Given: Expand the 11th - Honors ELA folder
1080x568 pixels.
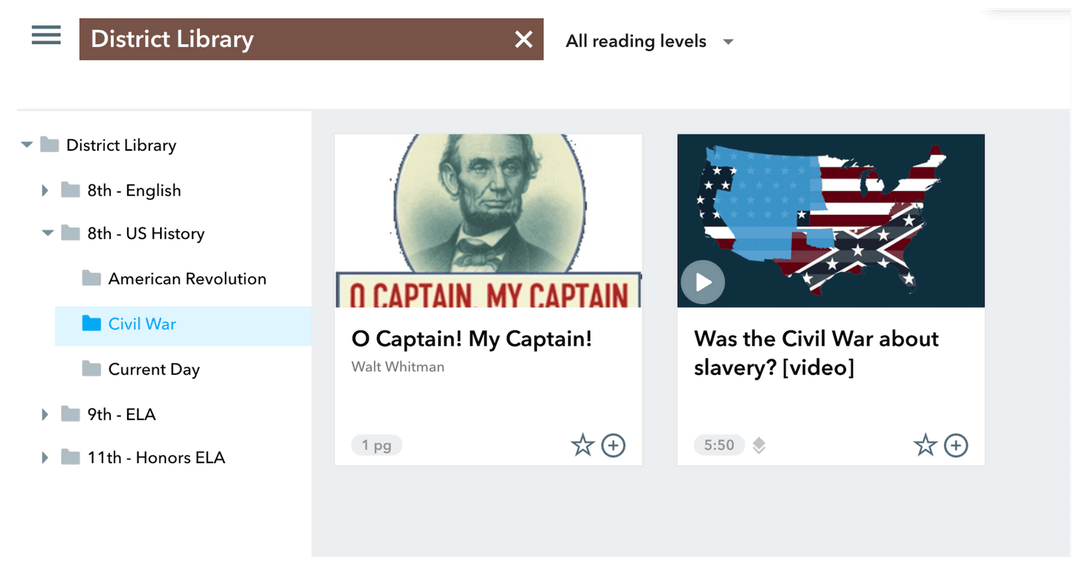Looking at the screenshot, I should tap(44, 458).
